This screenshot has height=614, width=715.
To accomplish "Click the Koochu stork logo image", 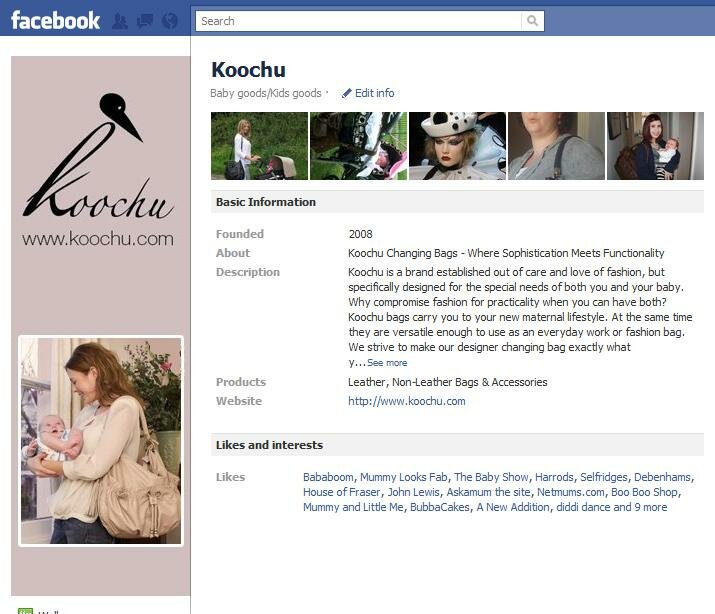I will tap(98, 155).
